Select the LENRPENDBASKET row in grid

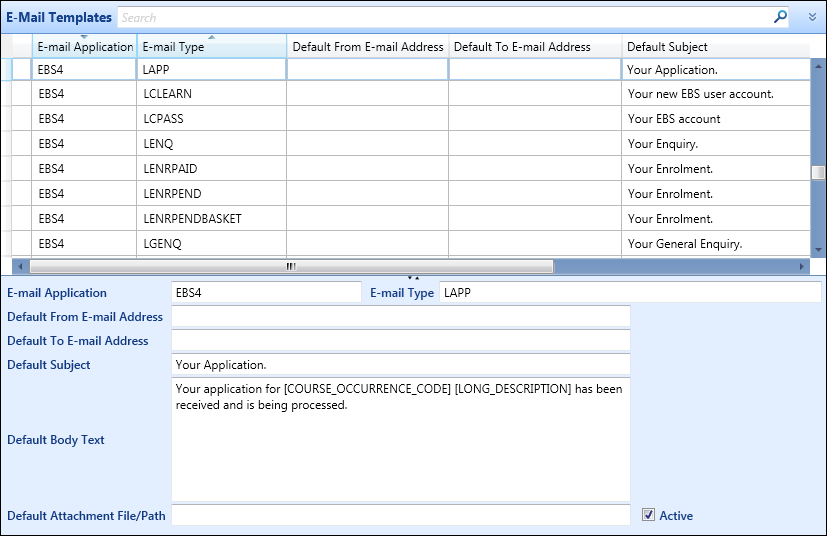tap(410, 218)
